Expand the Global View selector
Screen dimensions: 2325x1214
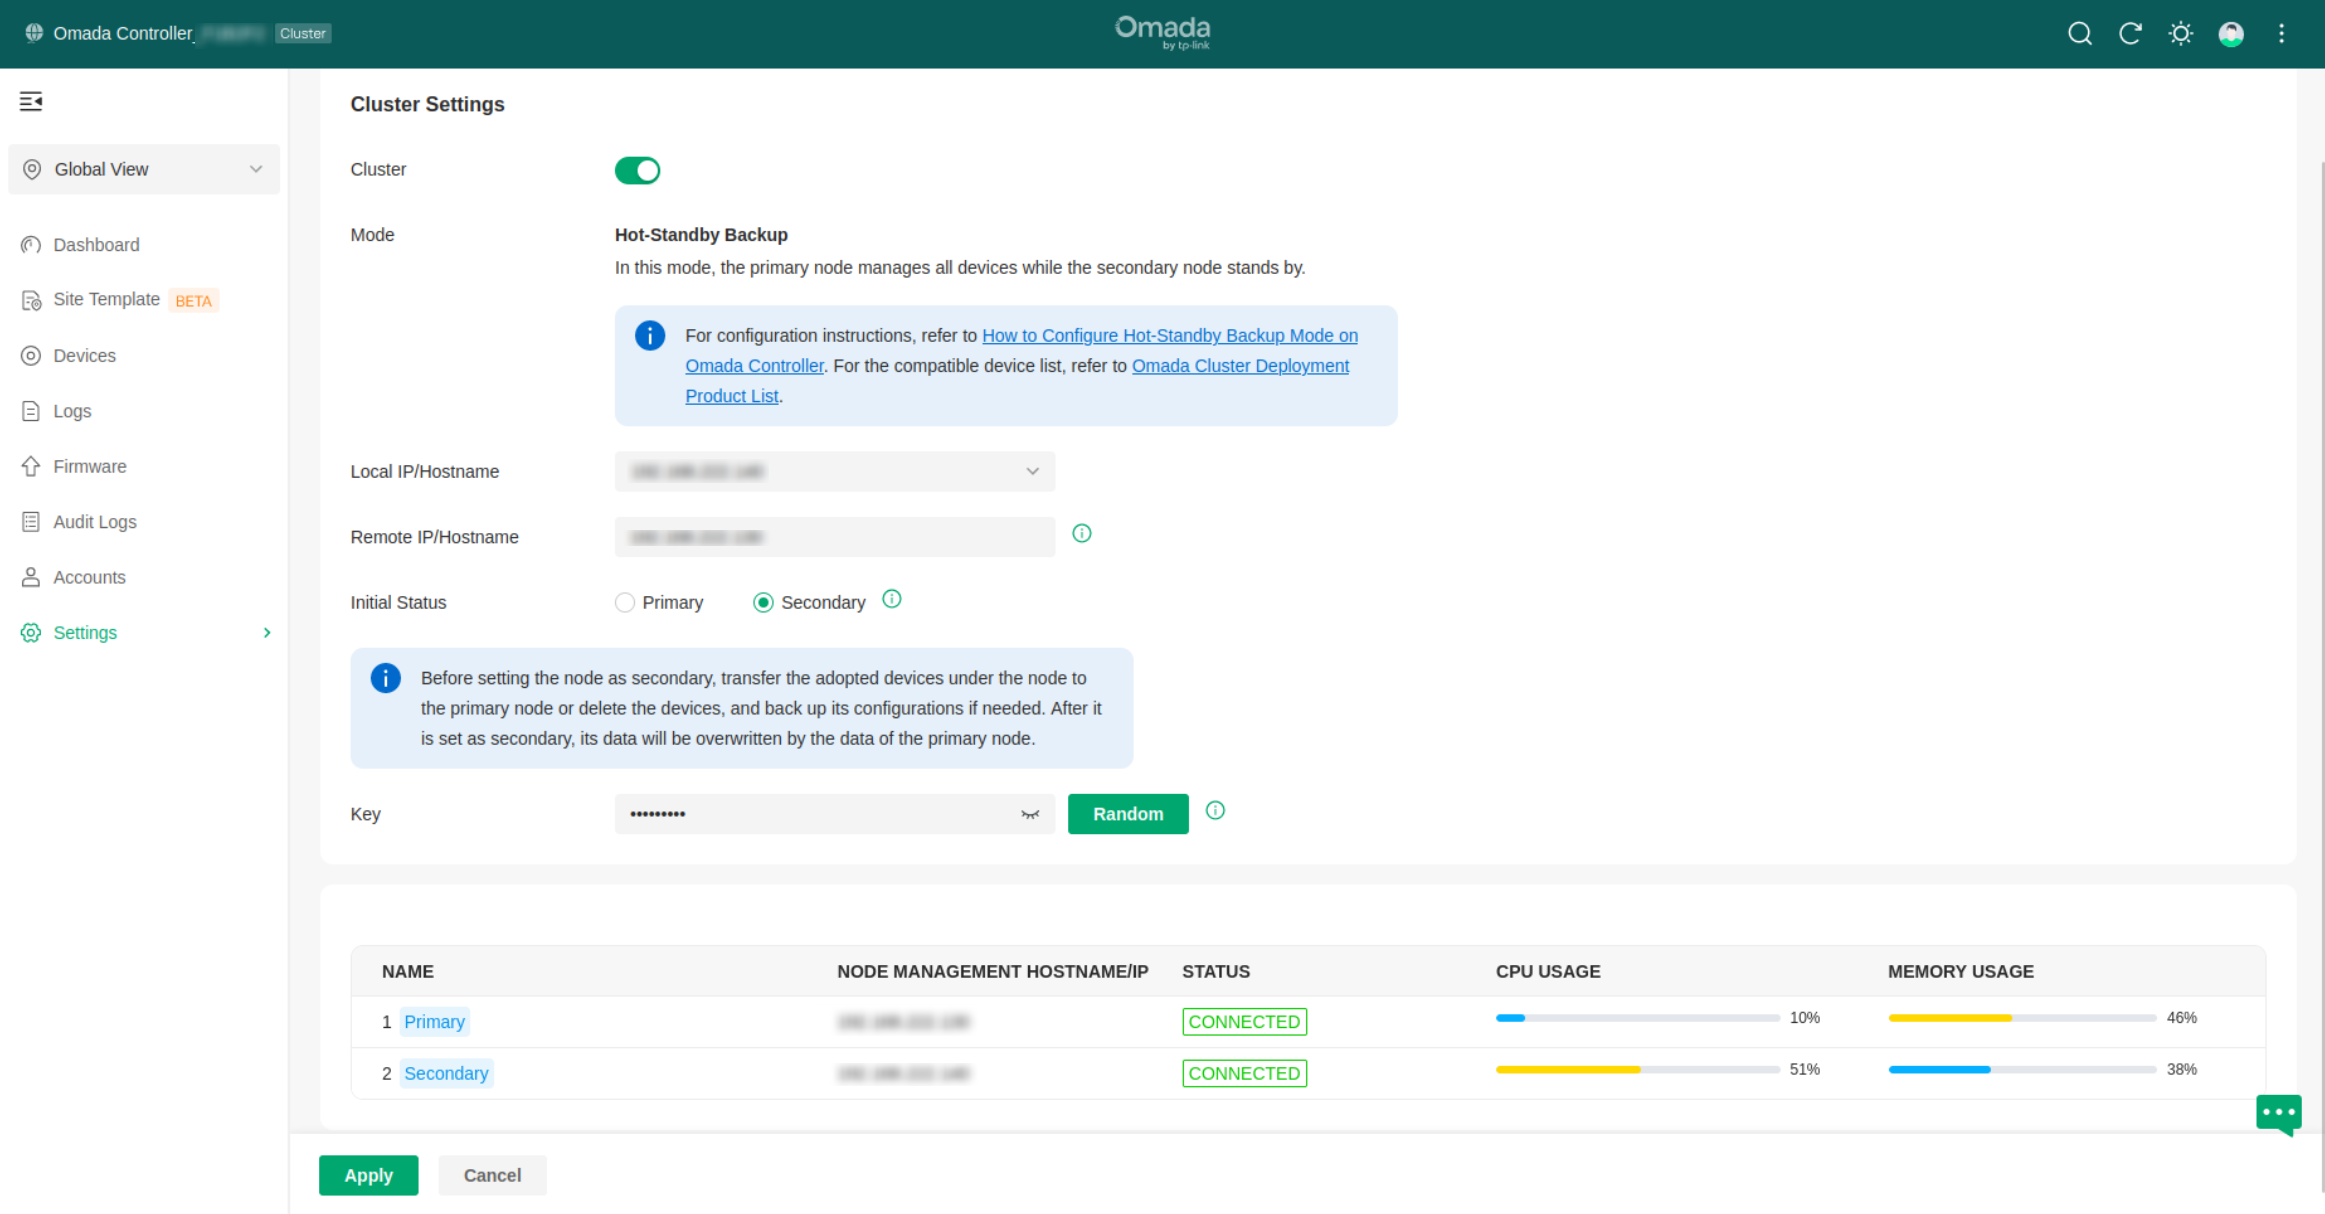(144, 169)
